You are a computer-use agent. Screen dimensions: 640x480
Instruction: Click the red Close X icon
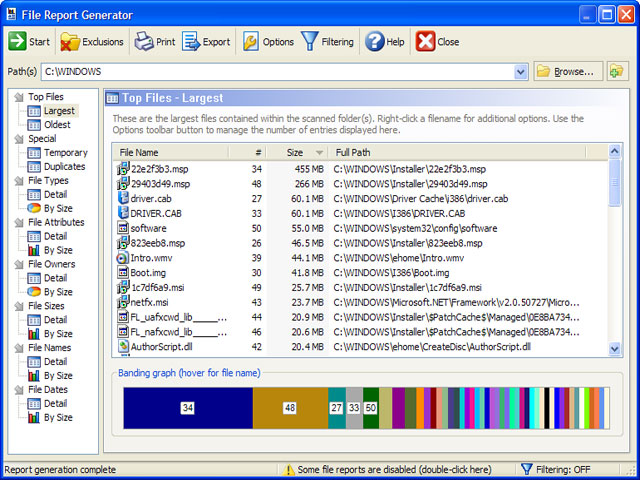(x=425, y=41)
